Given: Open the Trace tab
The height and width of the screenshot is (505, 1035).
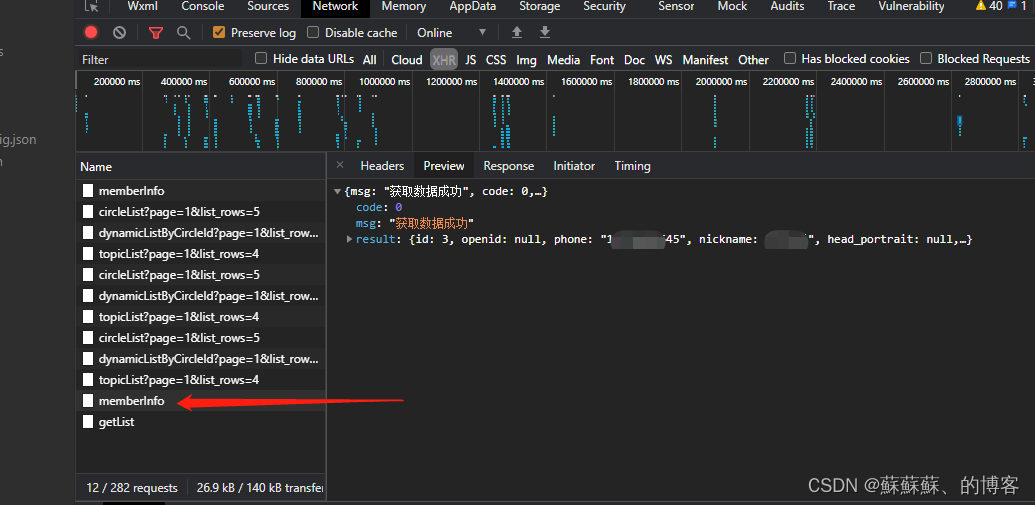Looking at the screenshot, I should (x=841, y=7).
